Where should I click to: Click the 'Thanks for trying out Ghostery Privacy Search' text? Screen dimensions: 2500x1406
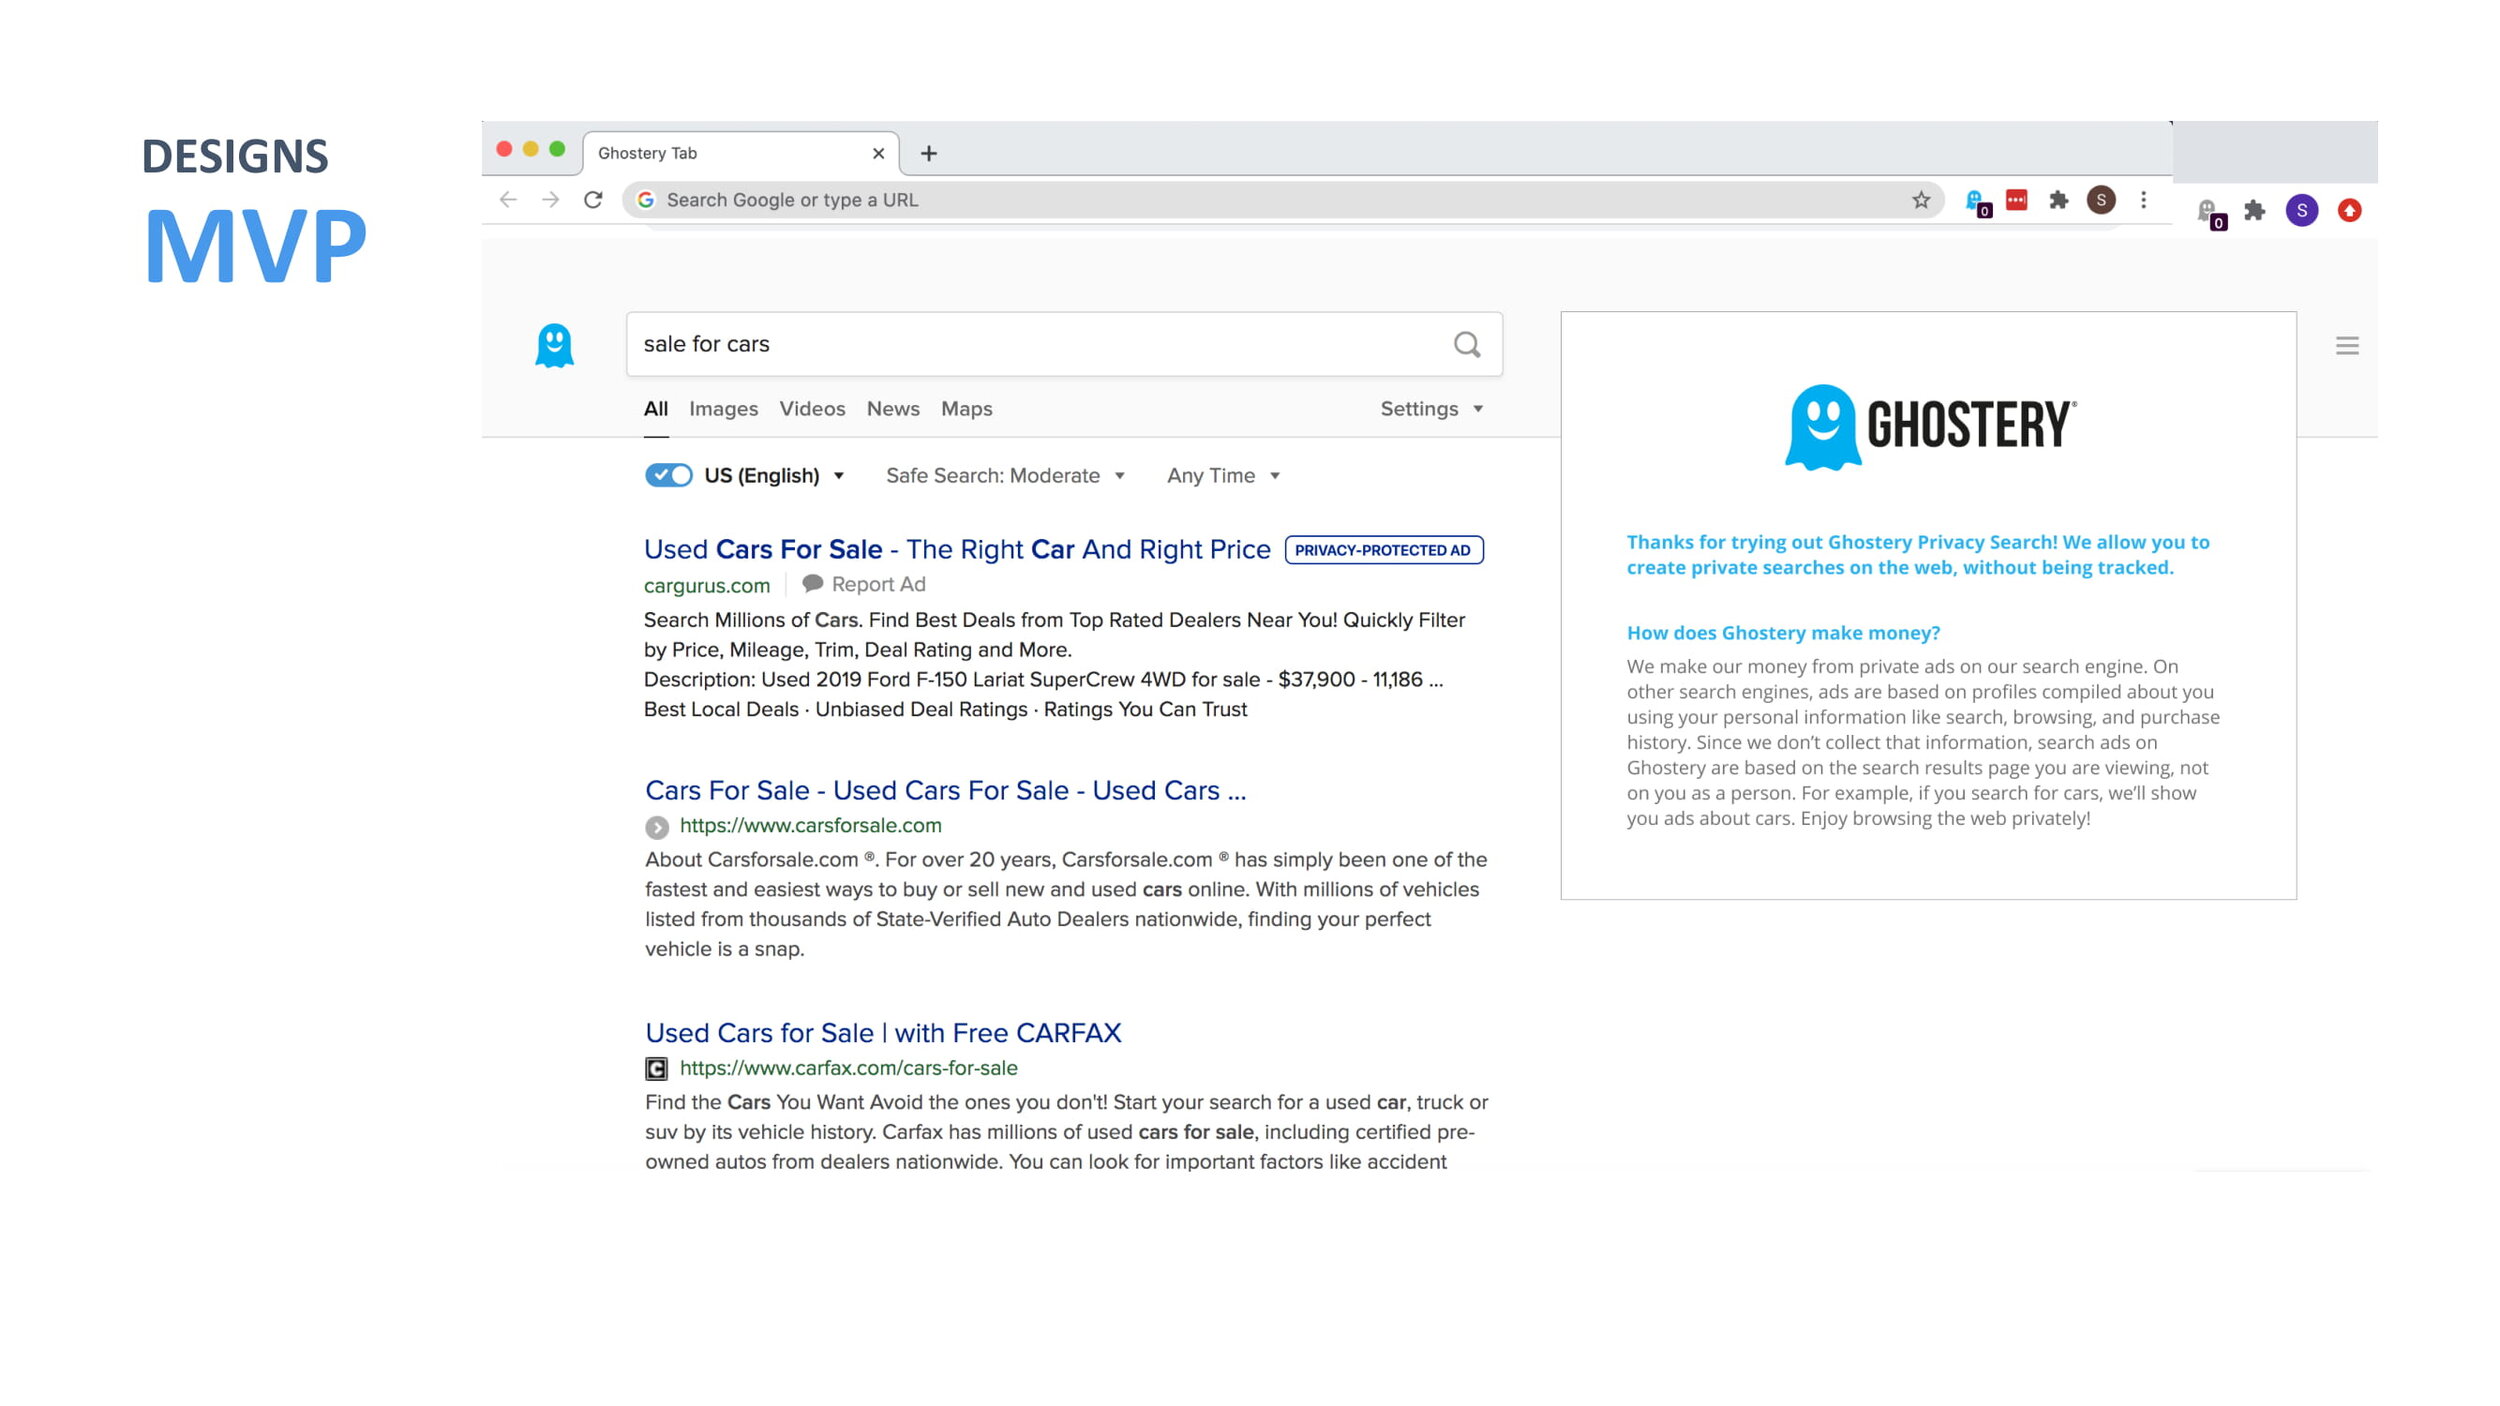pyautogui.click(x=1918, y=555)
